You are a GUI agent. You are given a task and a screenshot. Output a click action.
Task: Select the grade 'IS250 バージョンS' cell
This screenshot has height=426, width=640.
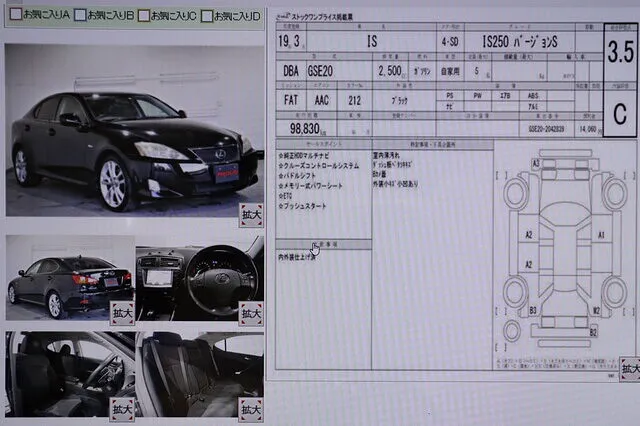pos(520,42)
